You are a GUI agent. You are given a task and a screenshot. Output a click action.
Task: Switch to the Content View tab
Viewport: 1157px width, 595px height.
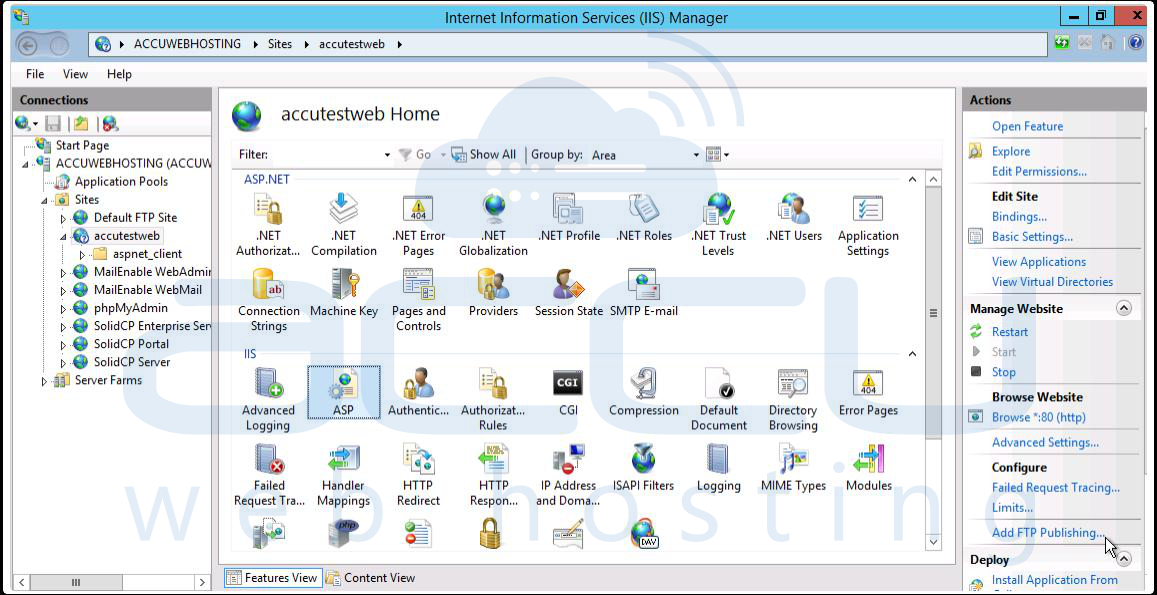[x=370, y=578]
